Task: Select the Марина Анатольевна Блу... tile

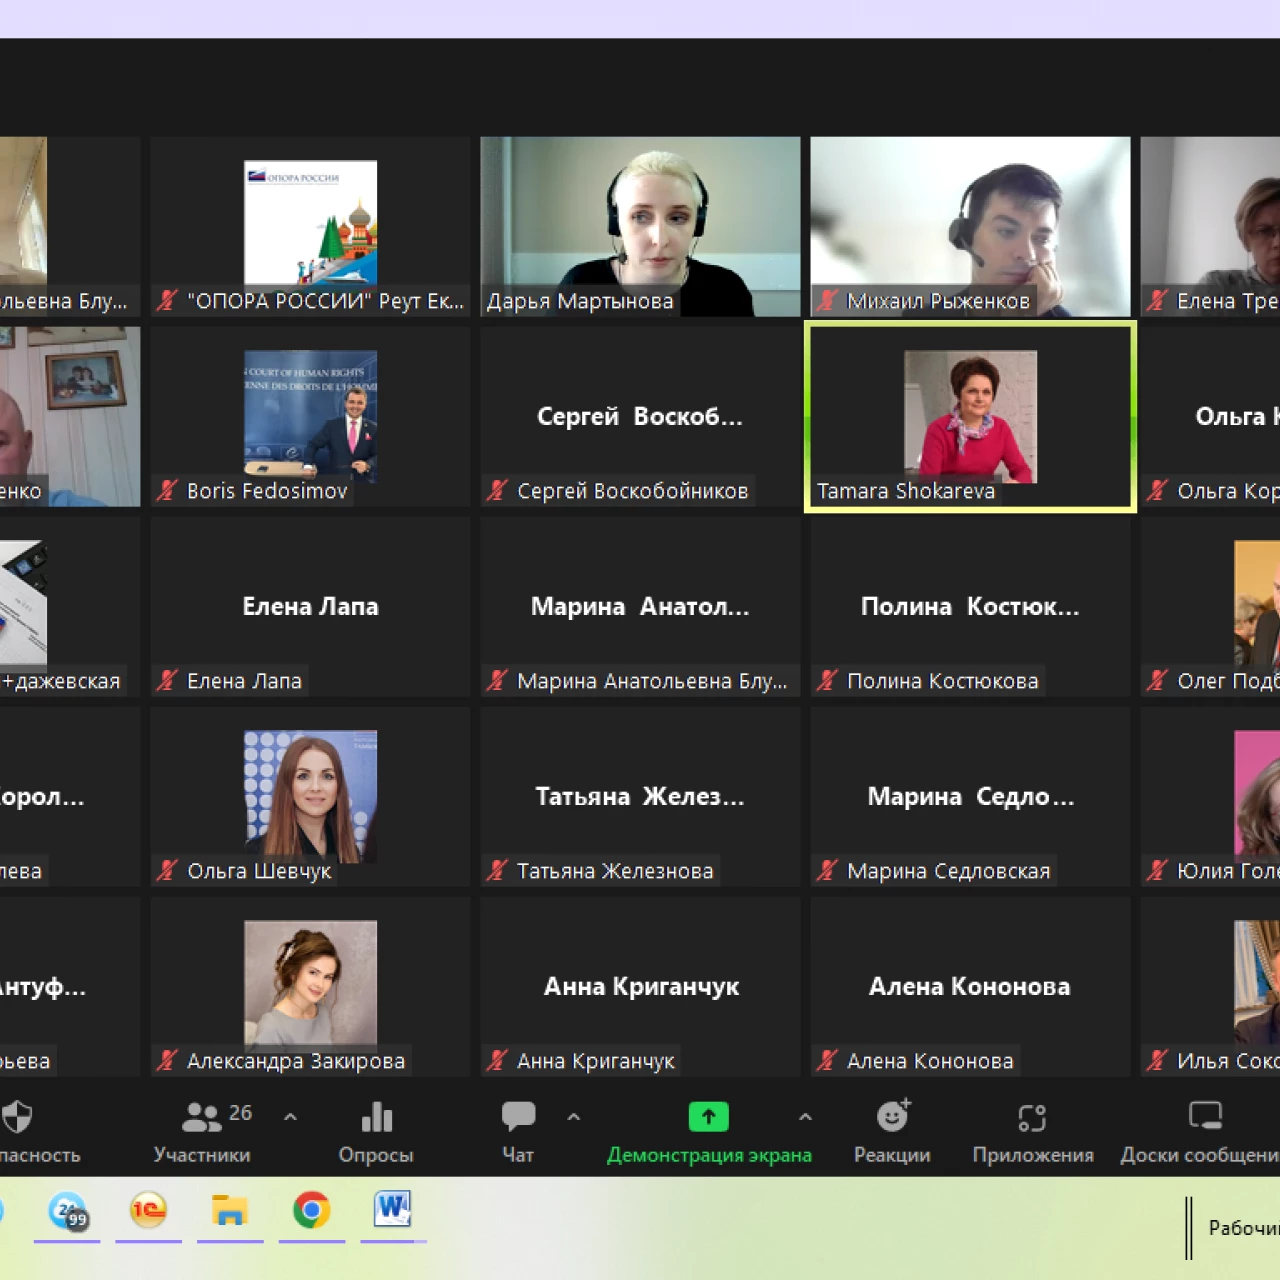Action: tap(640, 607)
